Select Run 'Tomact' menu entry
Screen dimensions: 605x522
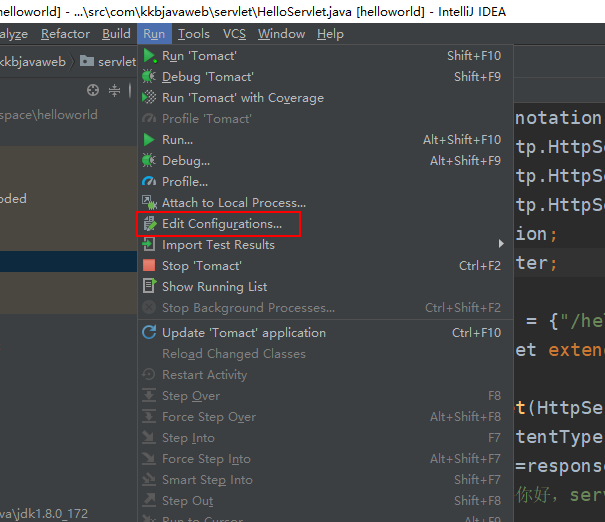coord(325,56)
